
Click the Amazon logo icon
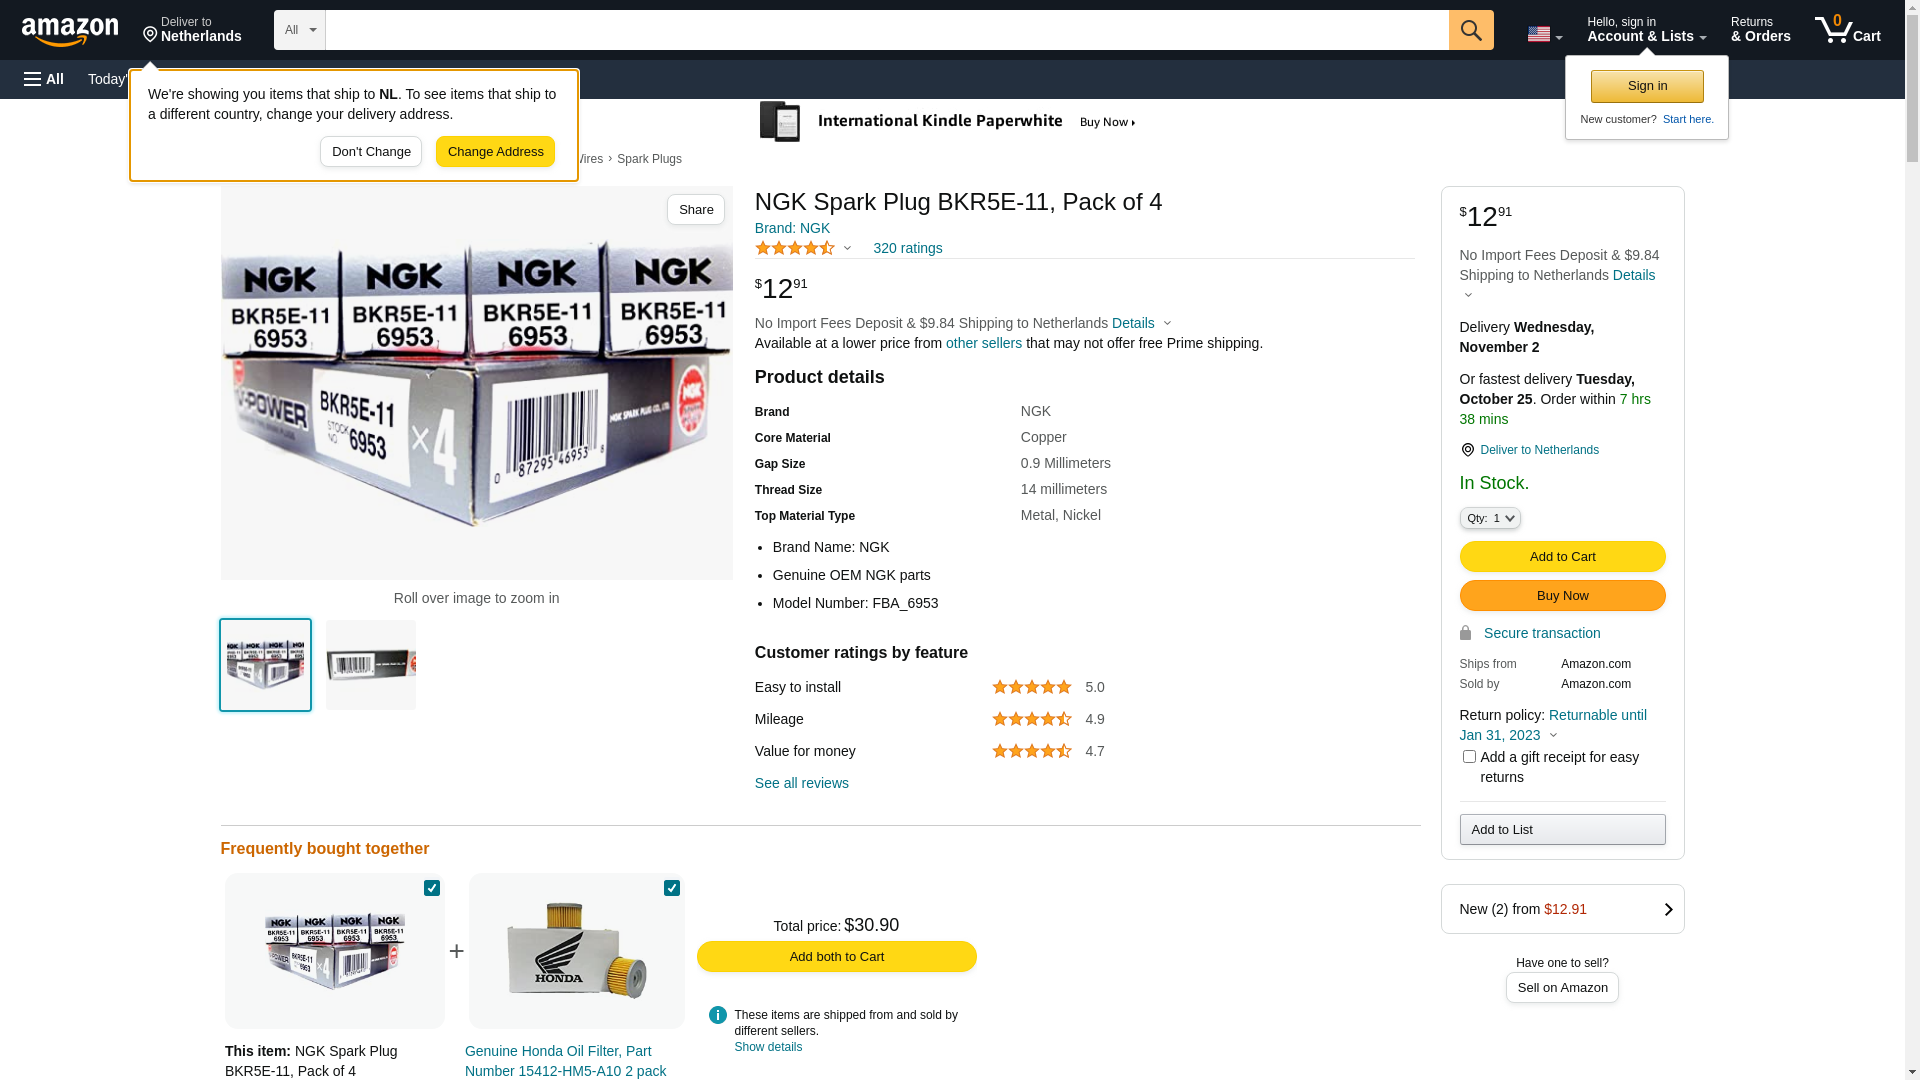(x=70, y=32)
